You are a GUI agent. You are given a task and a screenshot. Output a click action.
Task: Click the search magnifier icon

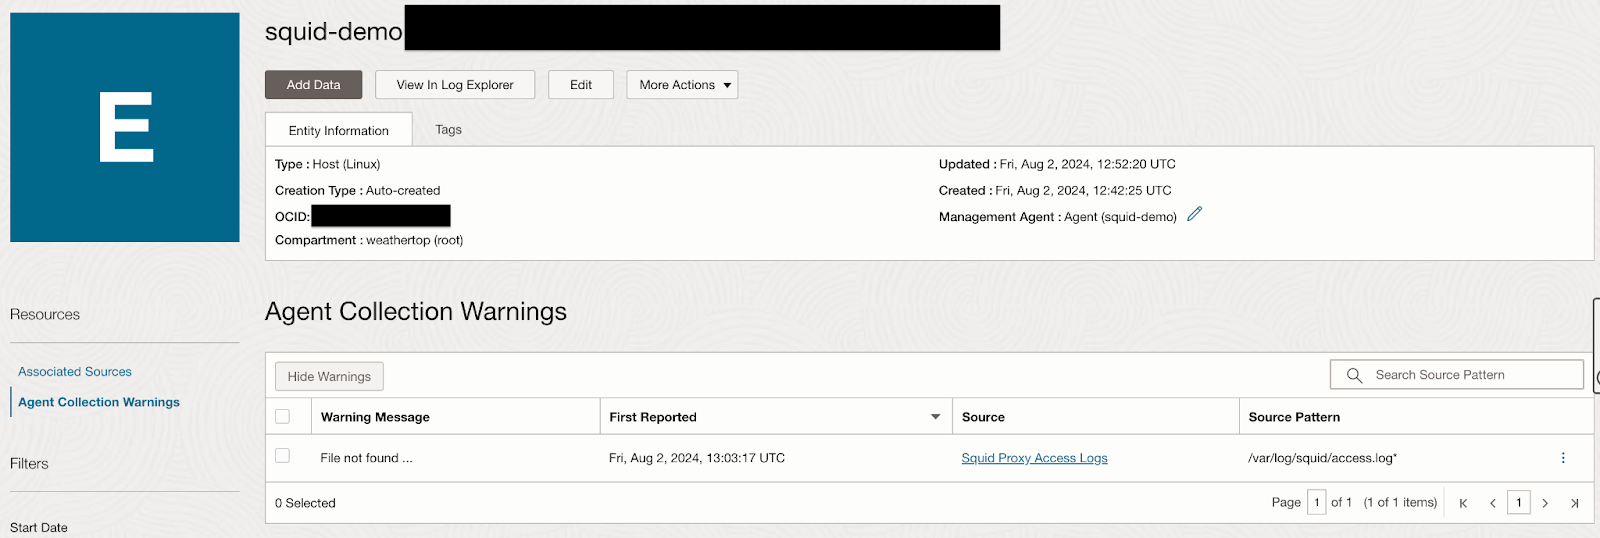1354,375
